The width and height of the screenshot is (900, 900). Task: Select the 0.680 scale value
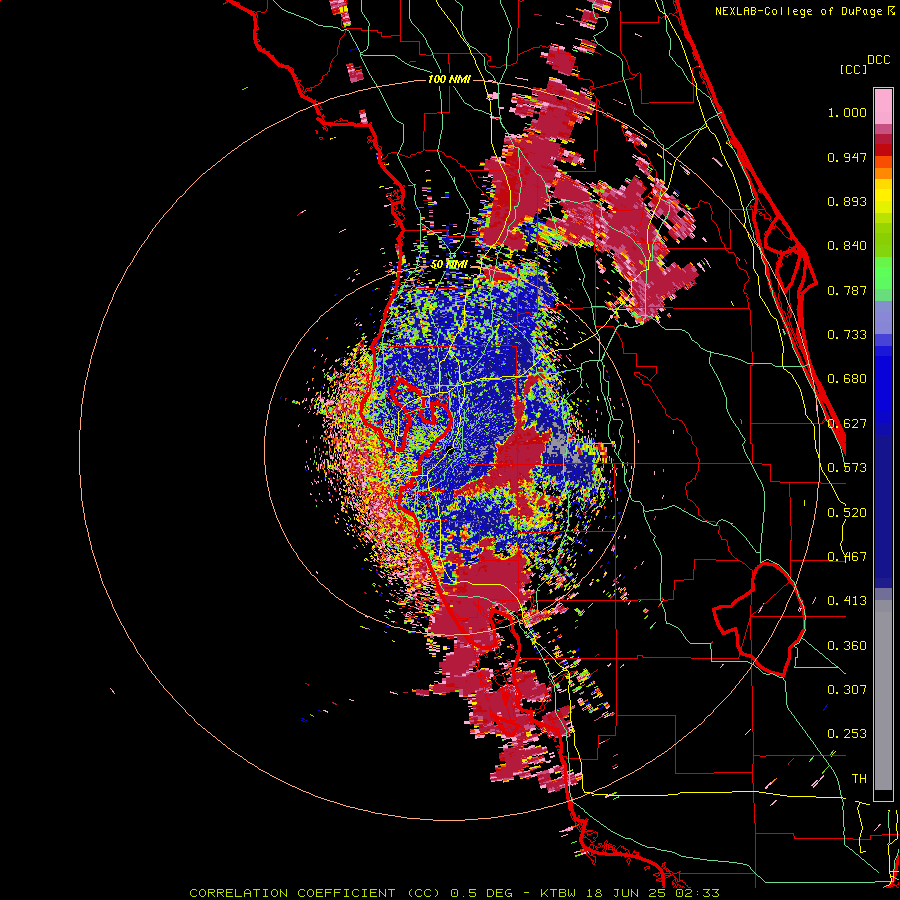pyautogui.click(x=847, y=379)
